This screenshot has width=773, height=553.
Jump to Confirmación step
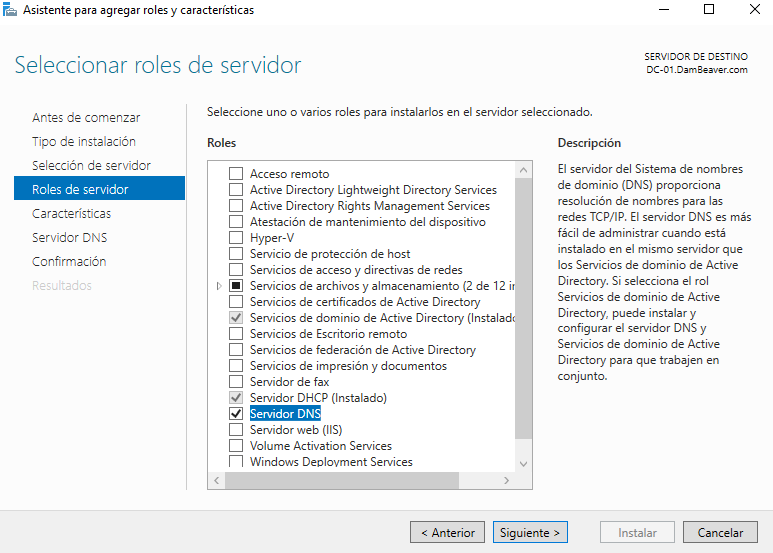(x=69, y=261)
